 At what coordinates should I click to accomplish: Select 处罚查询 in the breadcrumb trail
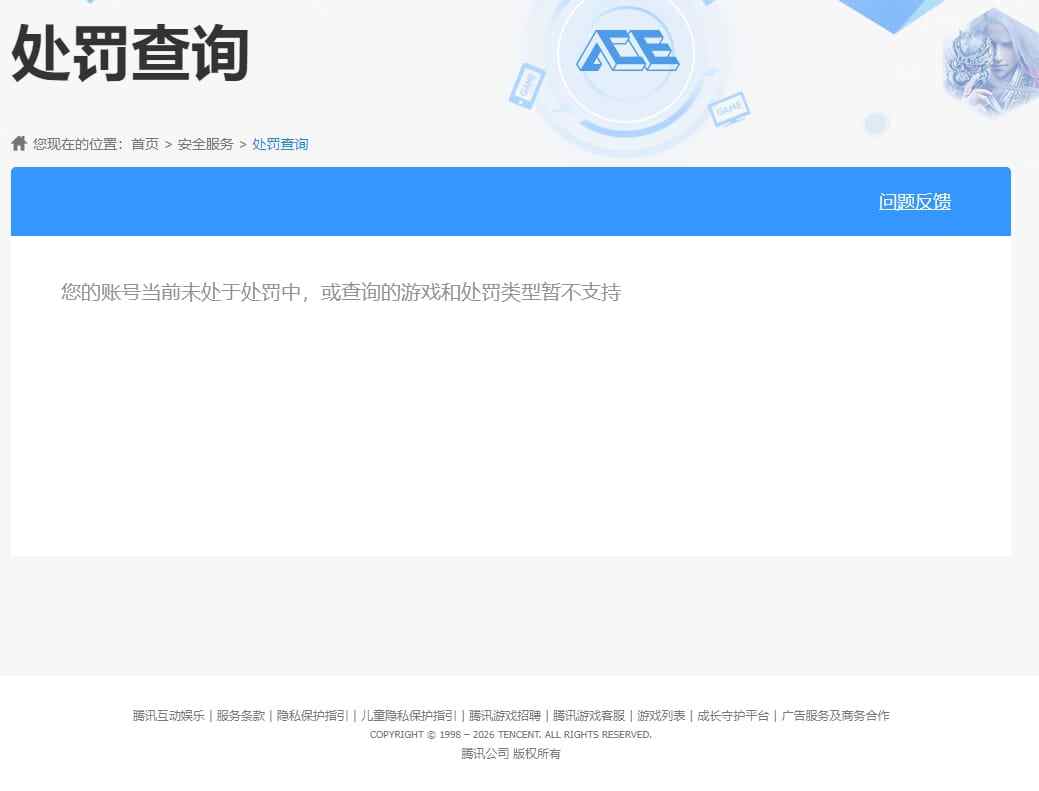[279, 144]
